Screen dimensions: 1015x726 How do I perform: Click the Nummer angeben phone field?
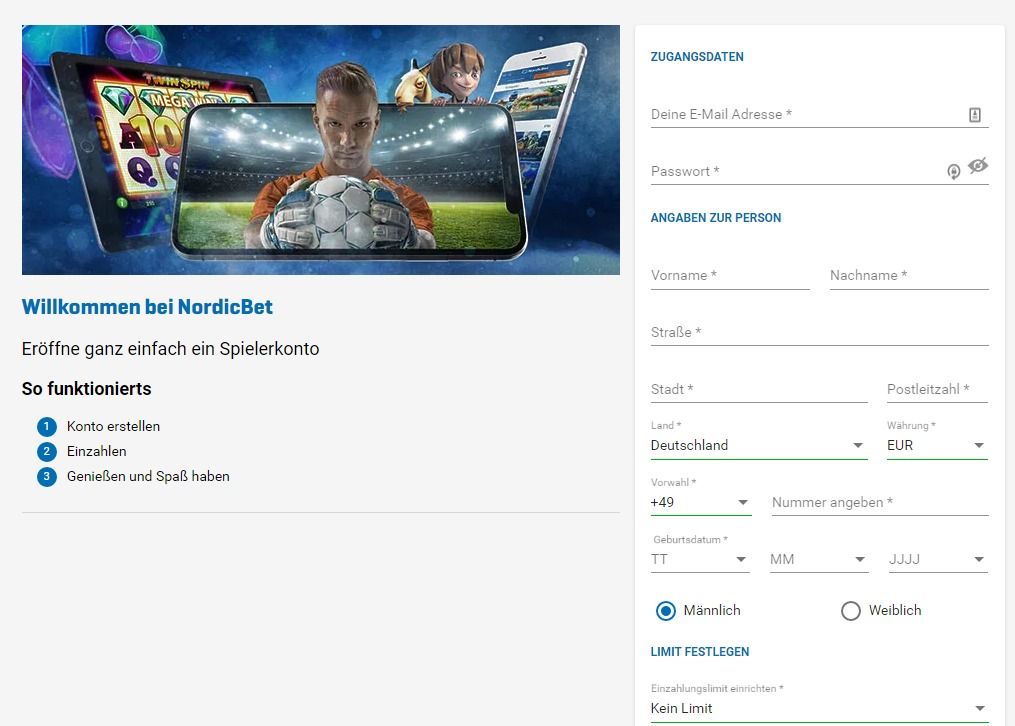[x=880, y=502]
